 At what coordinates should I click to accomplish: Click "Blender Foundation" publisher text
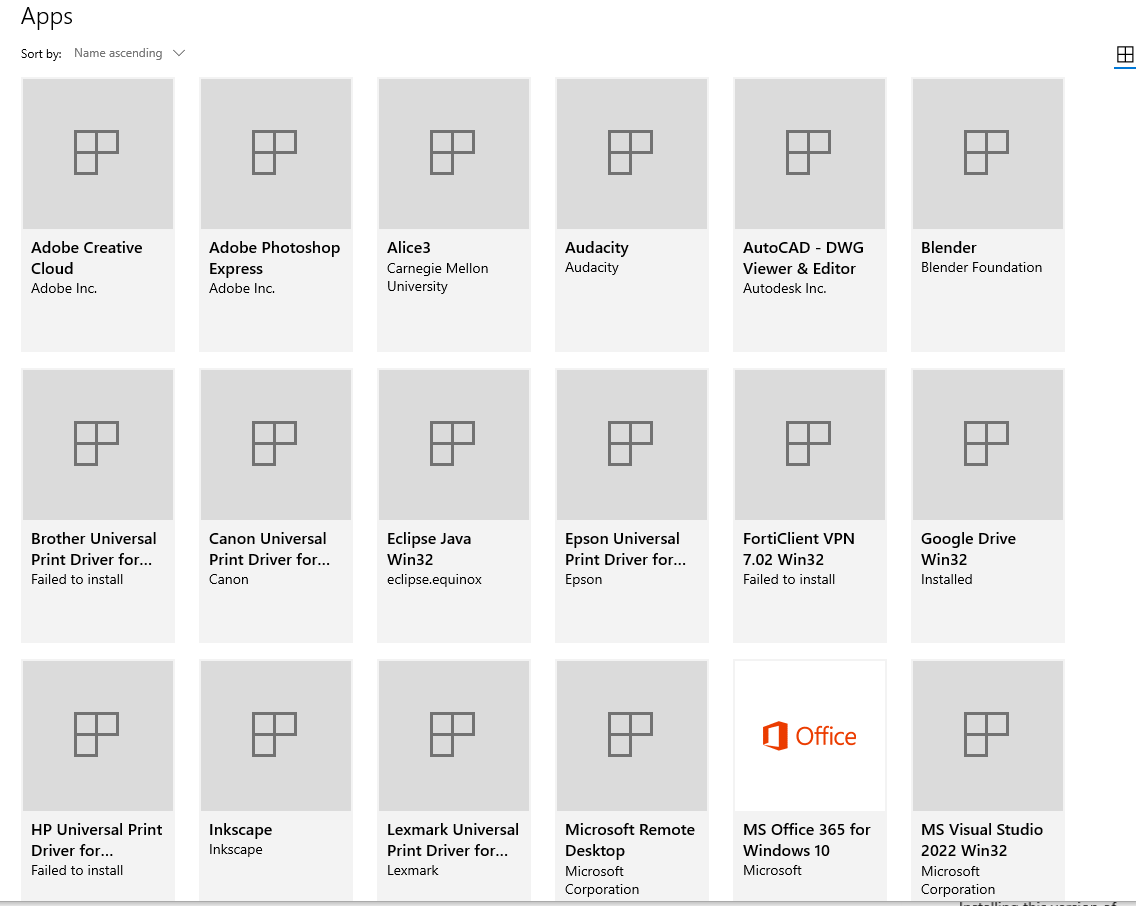click(x=982, y=267)
